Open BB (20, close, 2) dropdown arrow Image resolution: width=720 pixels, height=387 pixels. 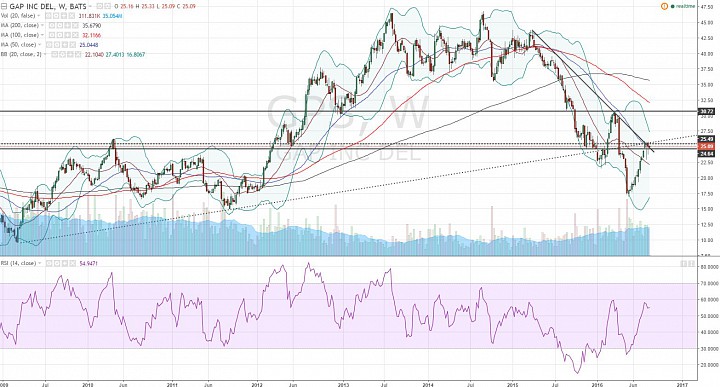point(45,54)
